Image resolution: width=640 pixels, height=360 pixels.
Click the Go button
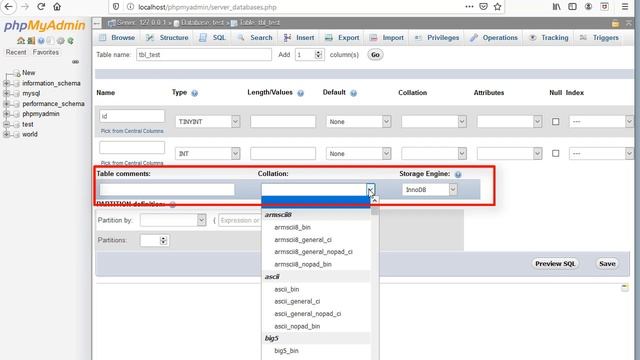pyautogui.click(x=375, y=55)
